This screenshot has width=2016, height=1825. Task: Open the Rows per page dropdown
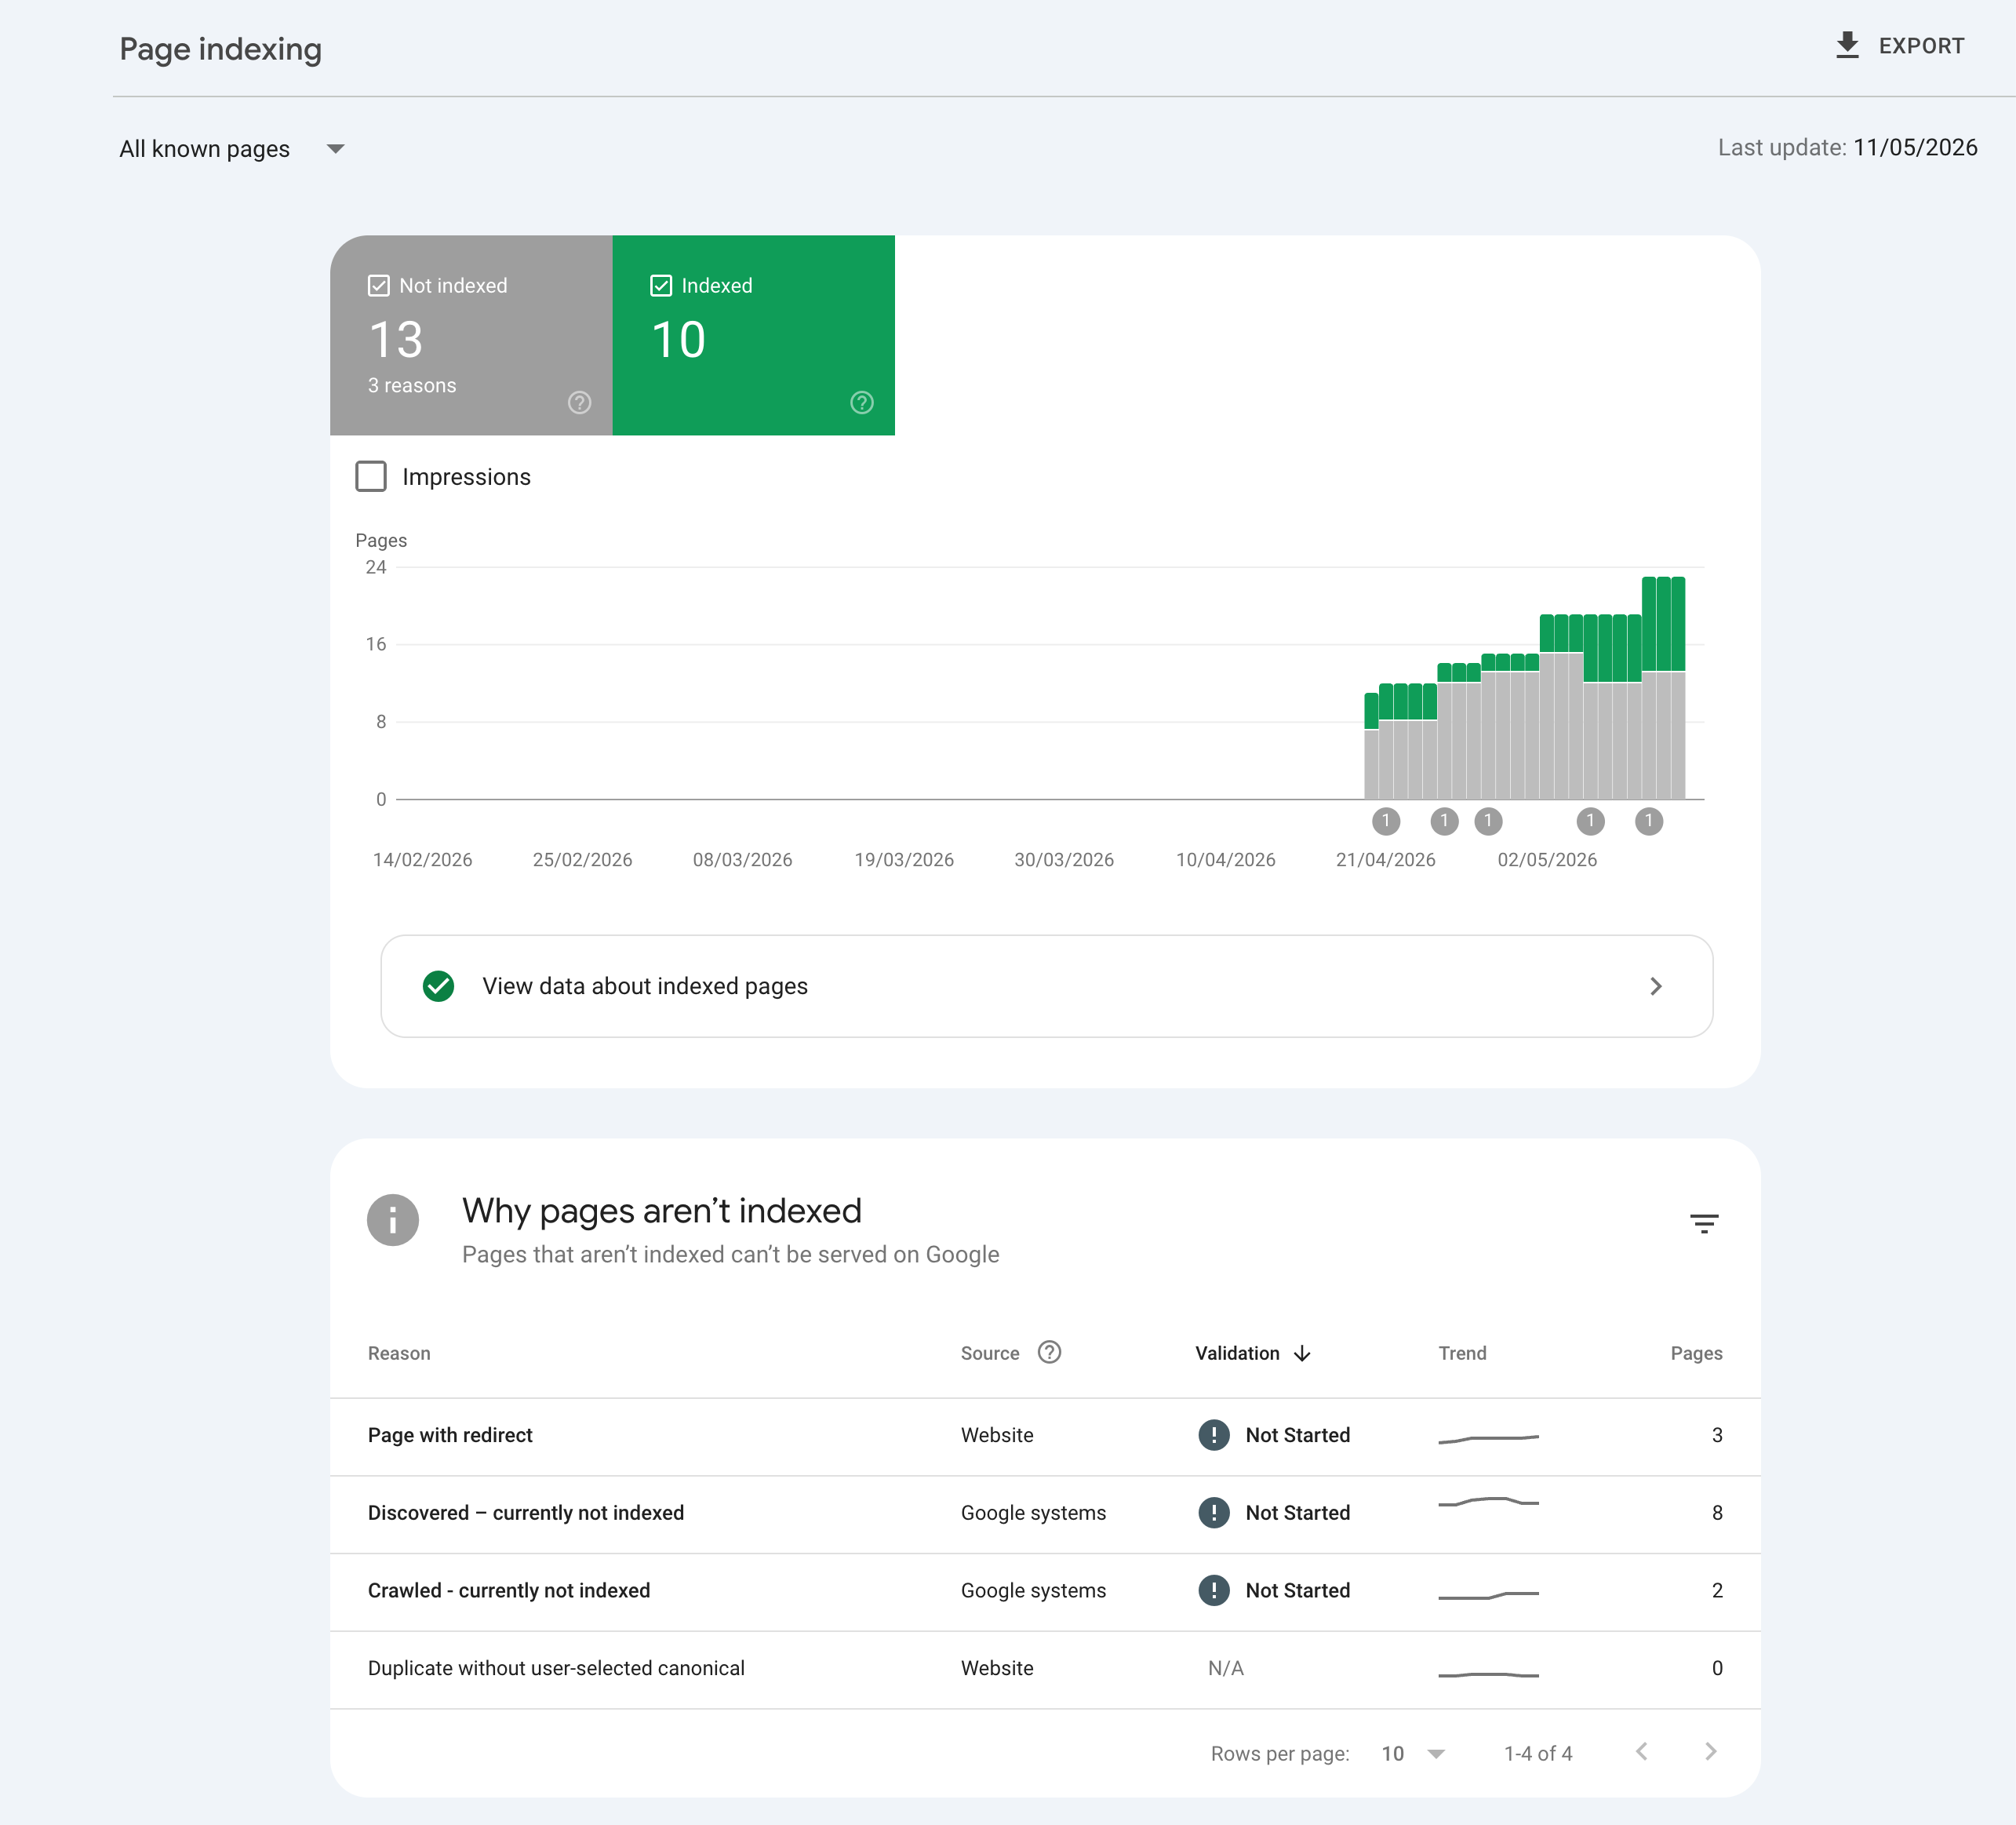1413,1753
